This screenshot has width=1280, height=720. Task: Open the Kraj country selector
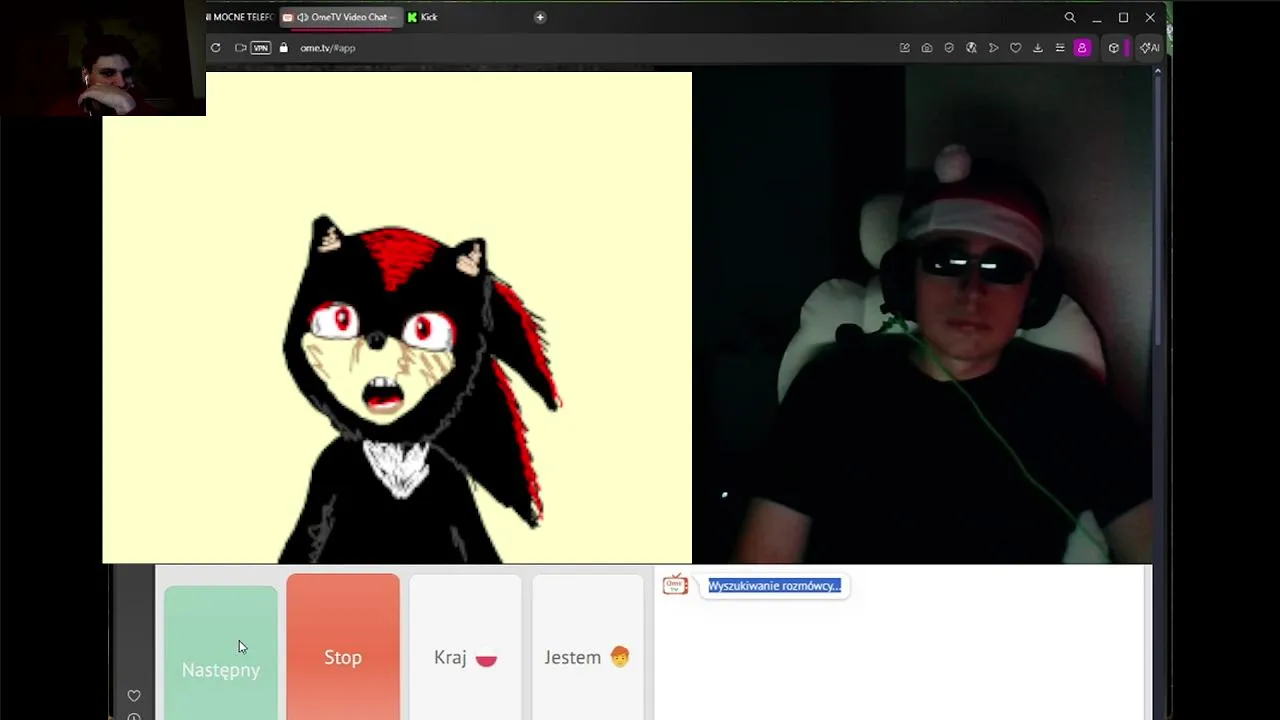click(x=465, y=648)
